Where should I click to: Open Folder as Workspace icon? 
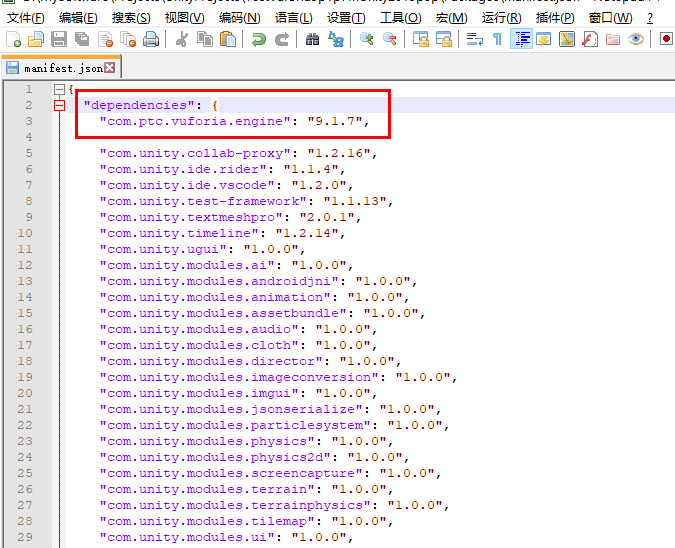point(613,40)
